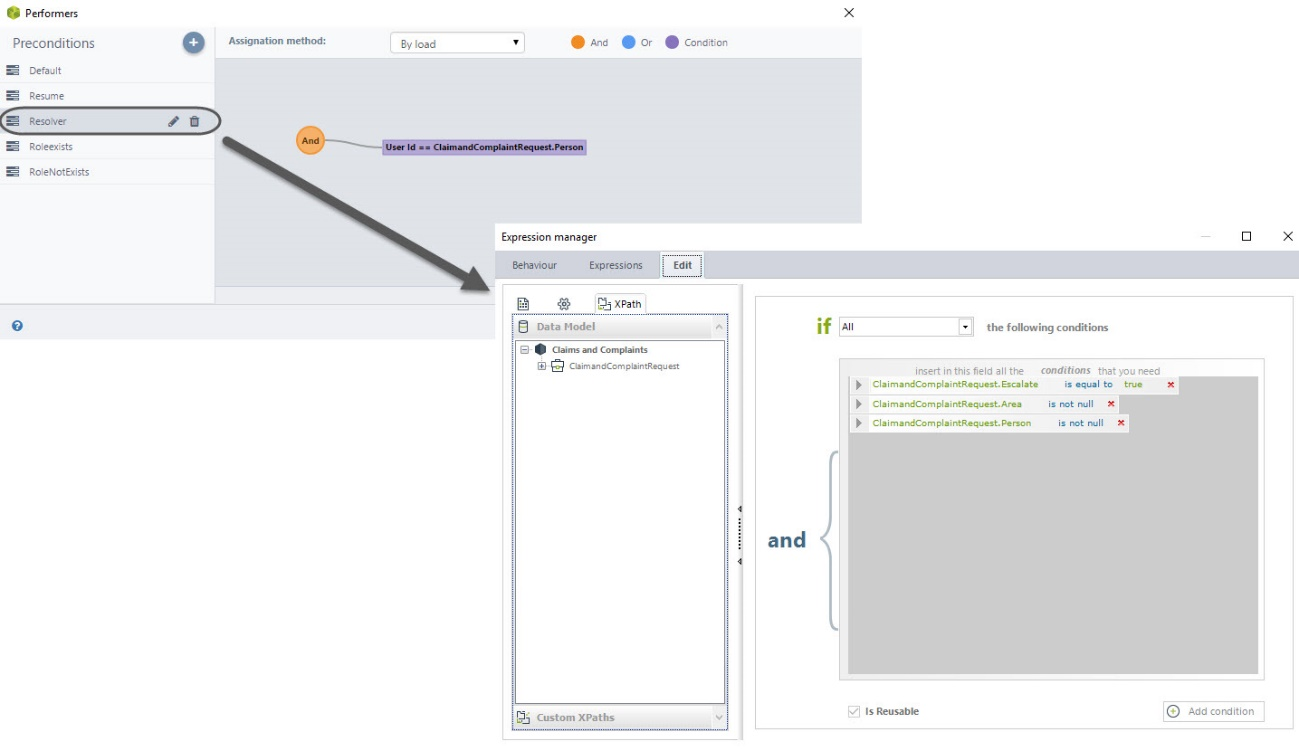
Task: Click the User Id == ClaimandComplaintRequest.Person condition box
Action: 484,147
